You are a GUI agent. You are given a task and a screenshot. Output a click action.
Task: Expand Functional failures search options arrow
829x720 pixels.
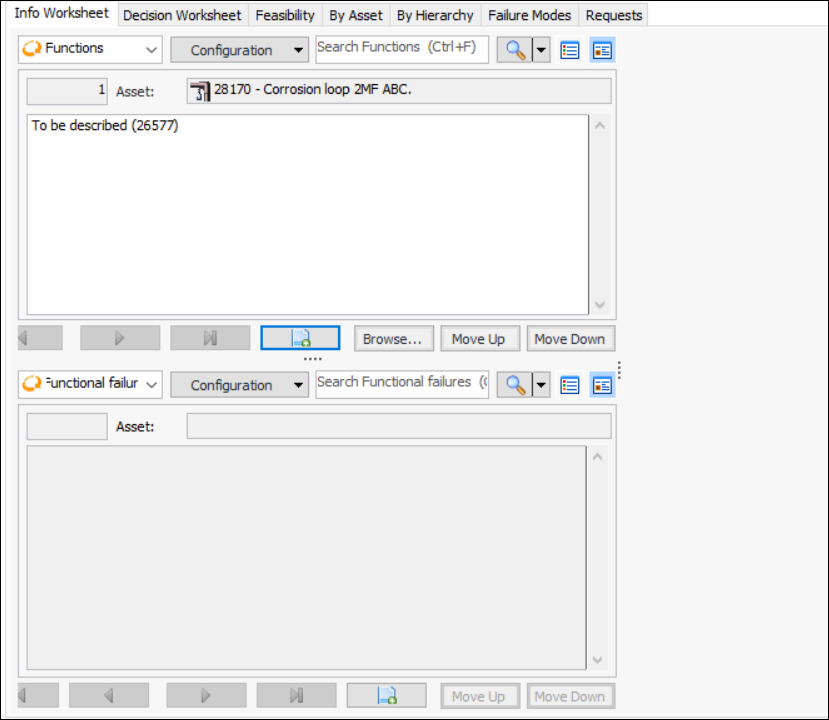pos(541,385)
